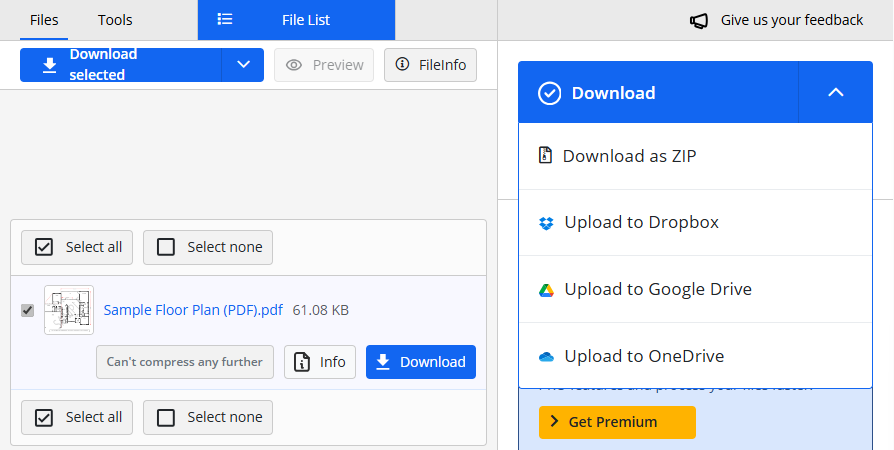
Task: Click the megaphone feedback icon
Action: 699,20
